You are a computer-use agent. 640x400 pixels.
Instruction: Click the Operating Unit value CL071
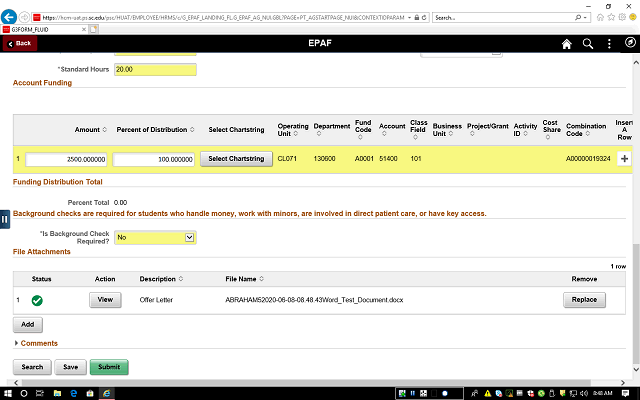287,158
